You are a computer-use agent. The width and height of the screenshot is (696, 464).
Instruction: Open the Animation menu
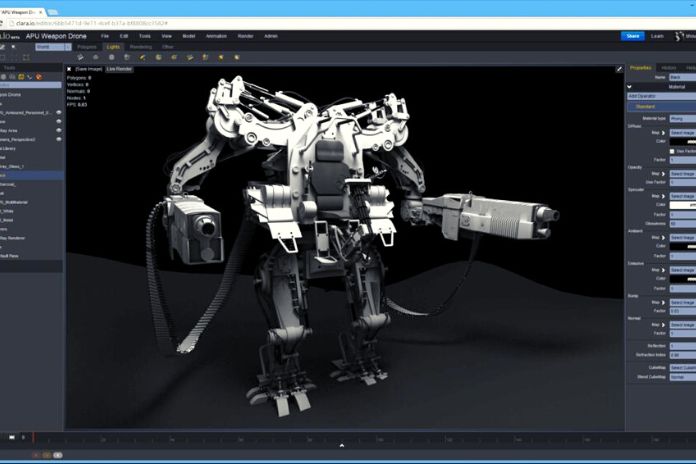click(216, 36)
